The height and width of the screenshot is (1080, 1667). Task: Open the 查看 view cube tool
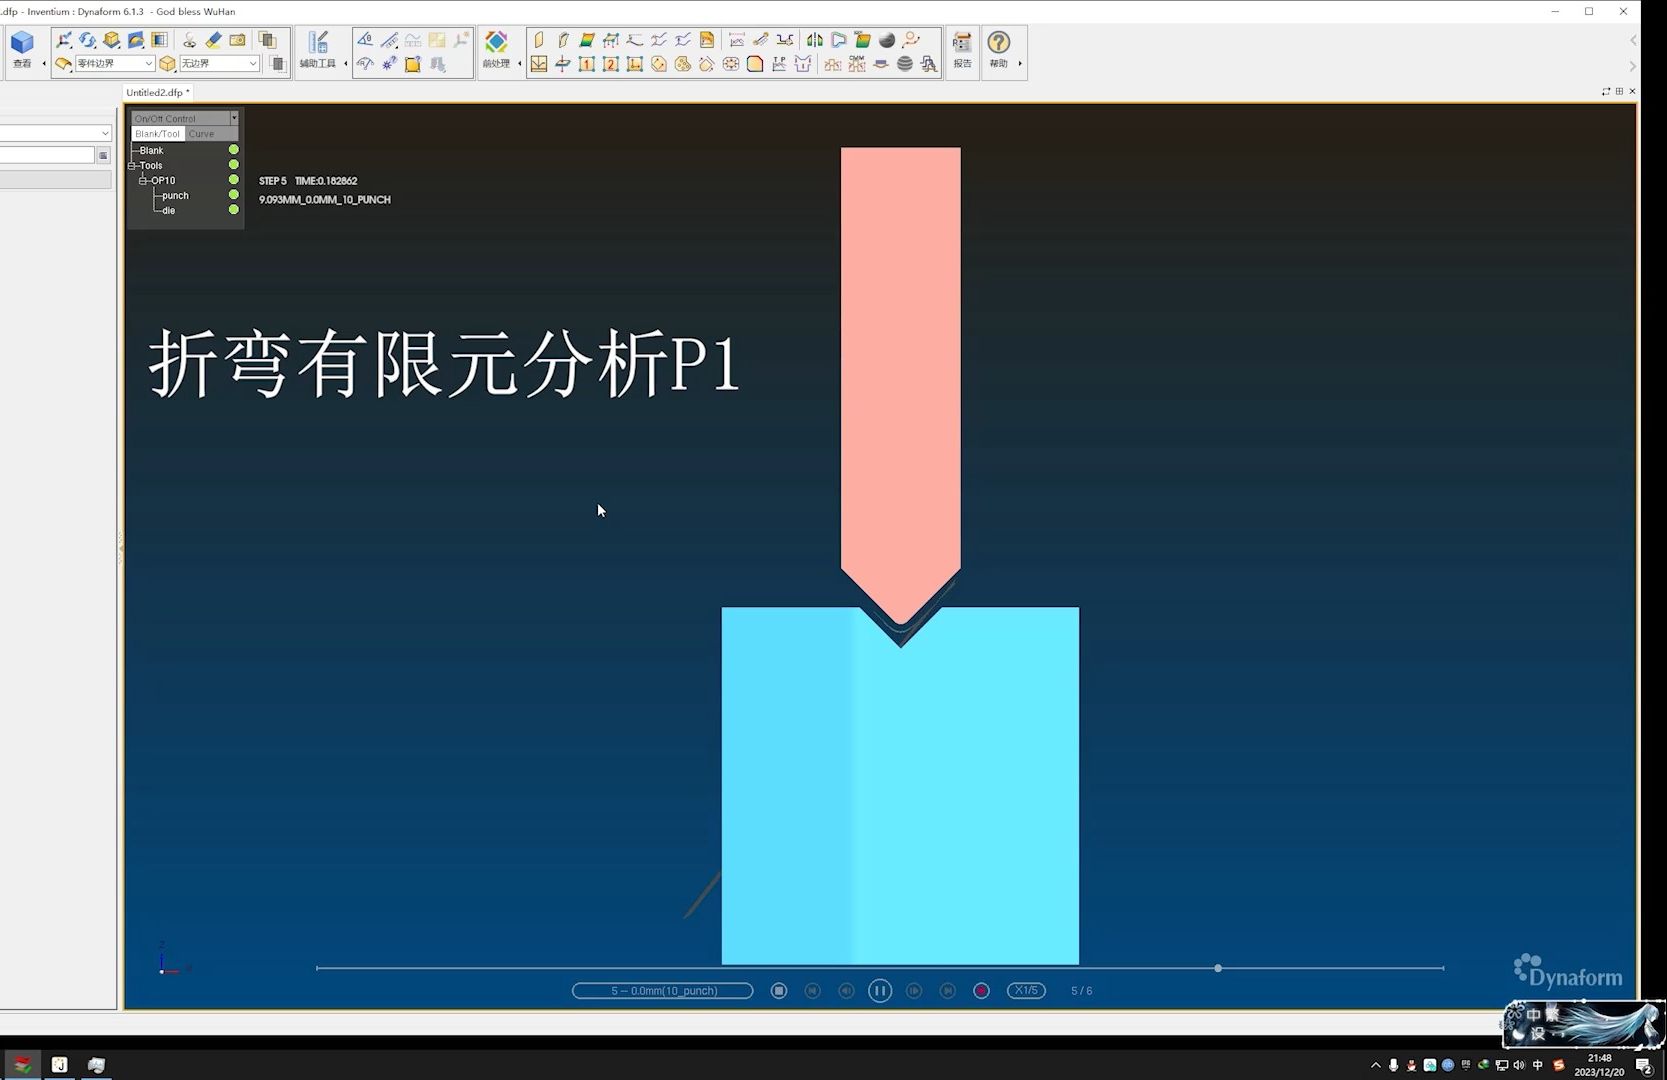click(21, 45)
